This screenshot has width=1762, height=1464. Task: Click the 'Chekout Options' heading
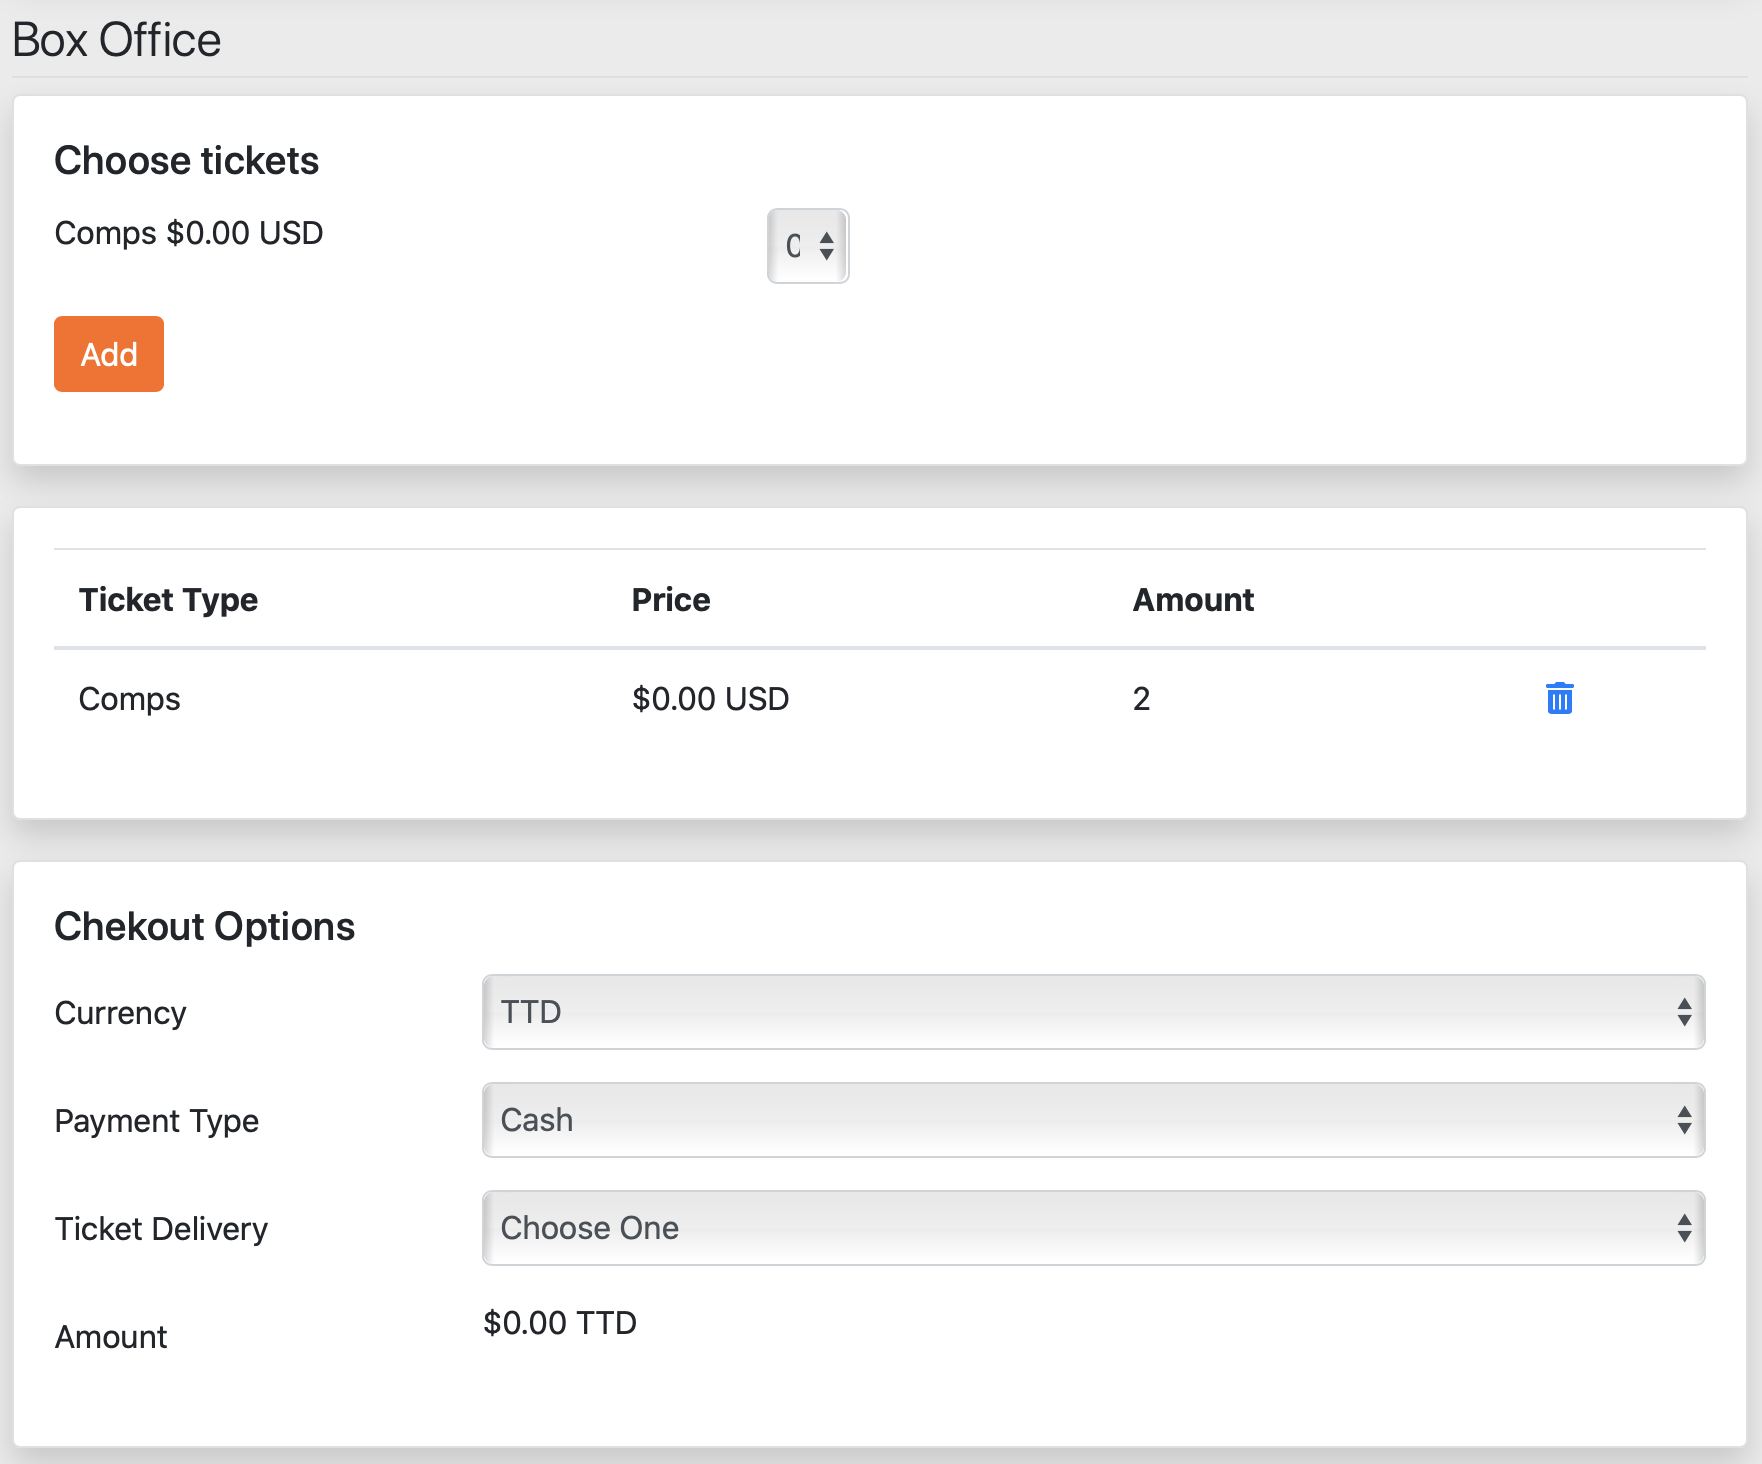pos(205,927)
